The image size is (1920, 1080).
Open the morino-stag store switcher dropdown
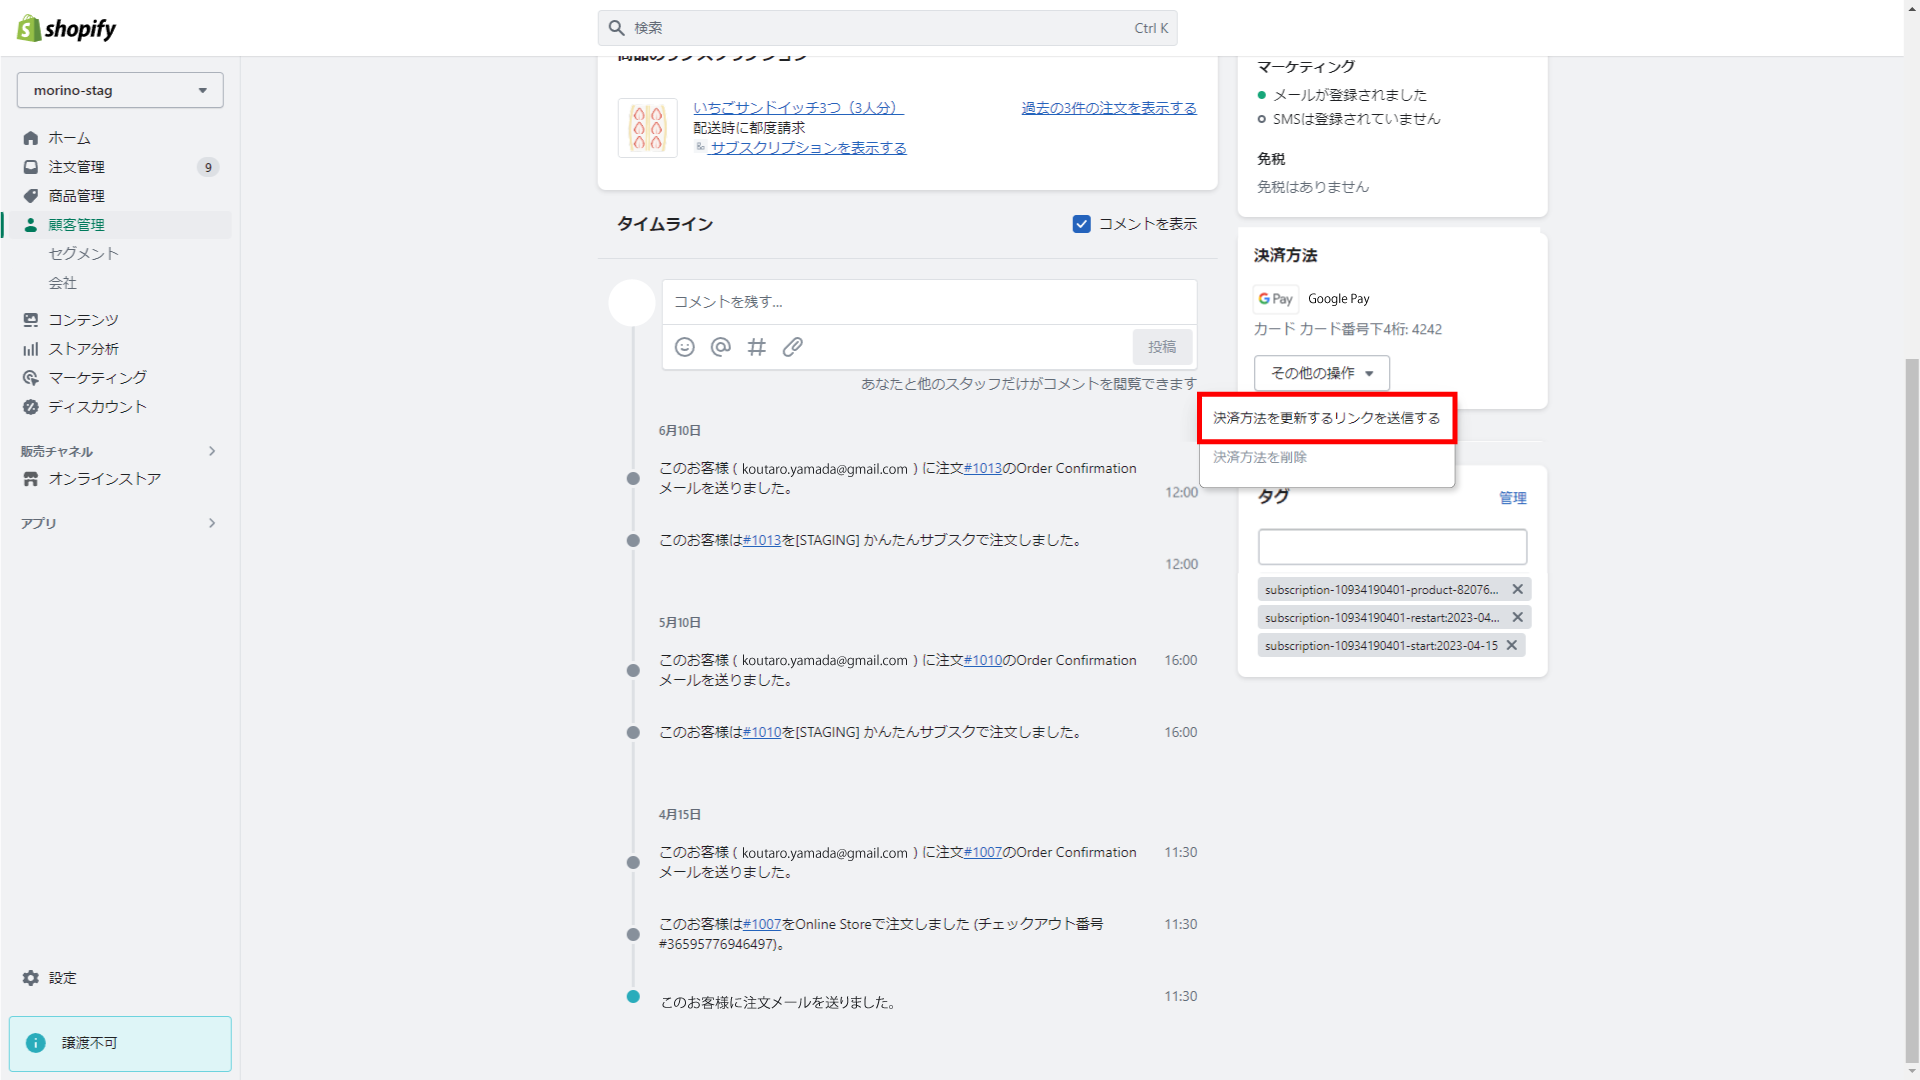120,90
